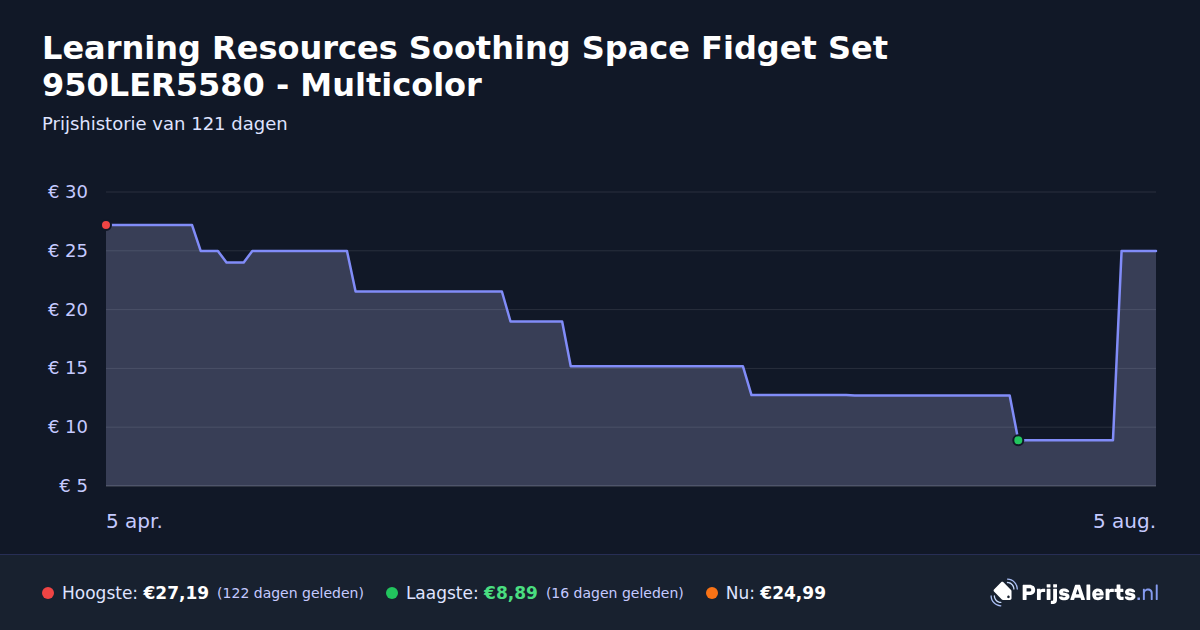Click the '16 dagen geleden' note
1200x630 pixels.
point(615,593)
